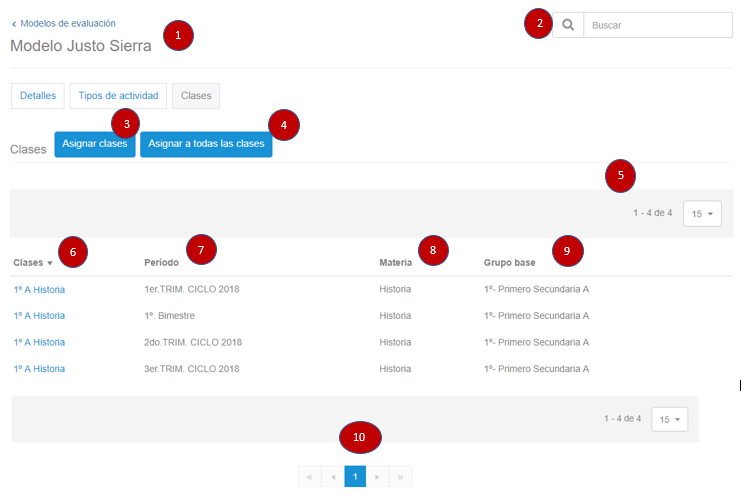The height and width of the screenshot is (500, 742).
Task: Click Asignar a todas las clases
Action: click(x=206, y=144)
